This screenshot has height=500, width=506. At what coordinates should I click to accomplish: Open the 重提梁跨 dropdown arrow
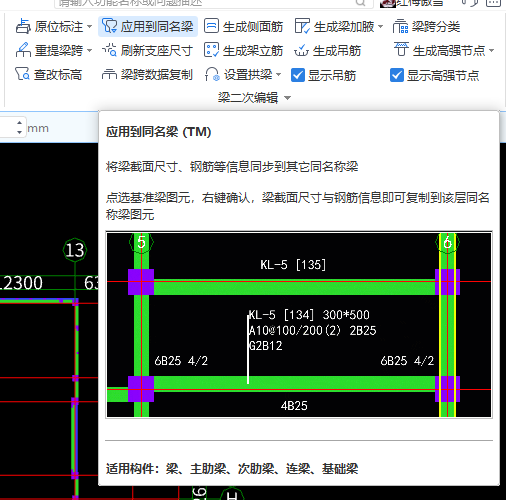pos(89,51)
